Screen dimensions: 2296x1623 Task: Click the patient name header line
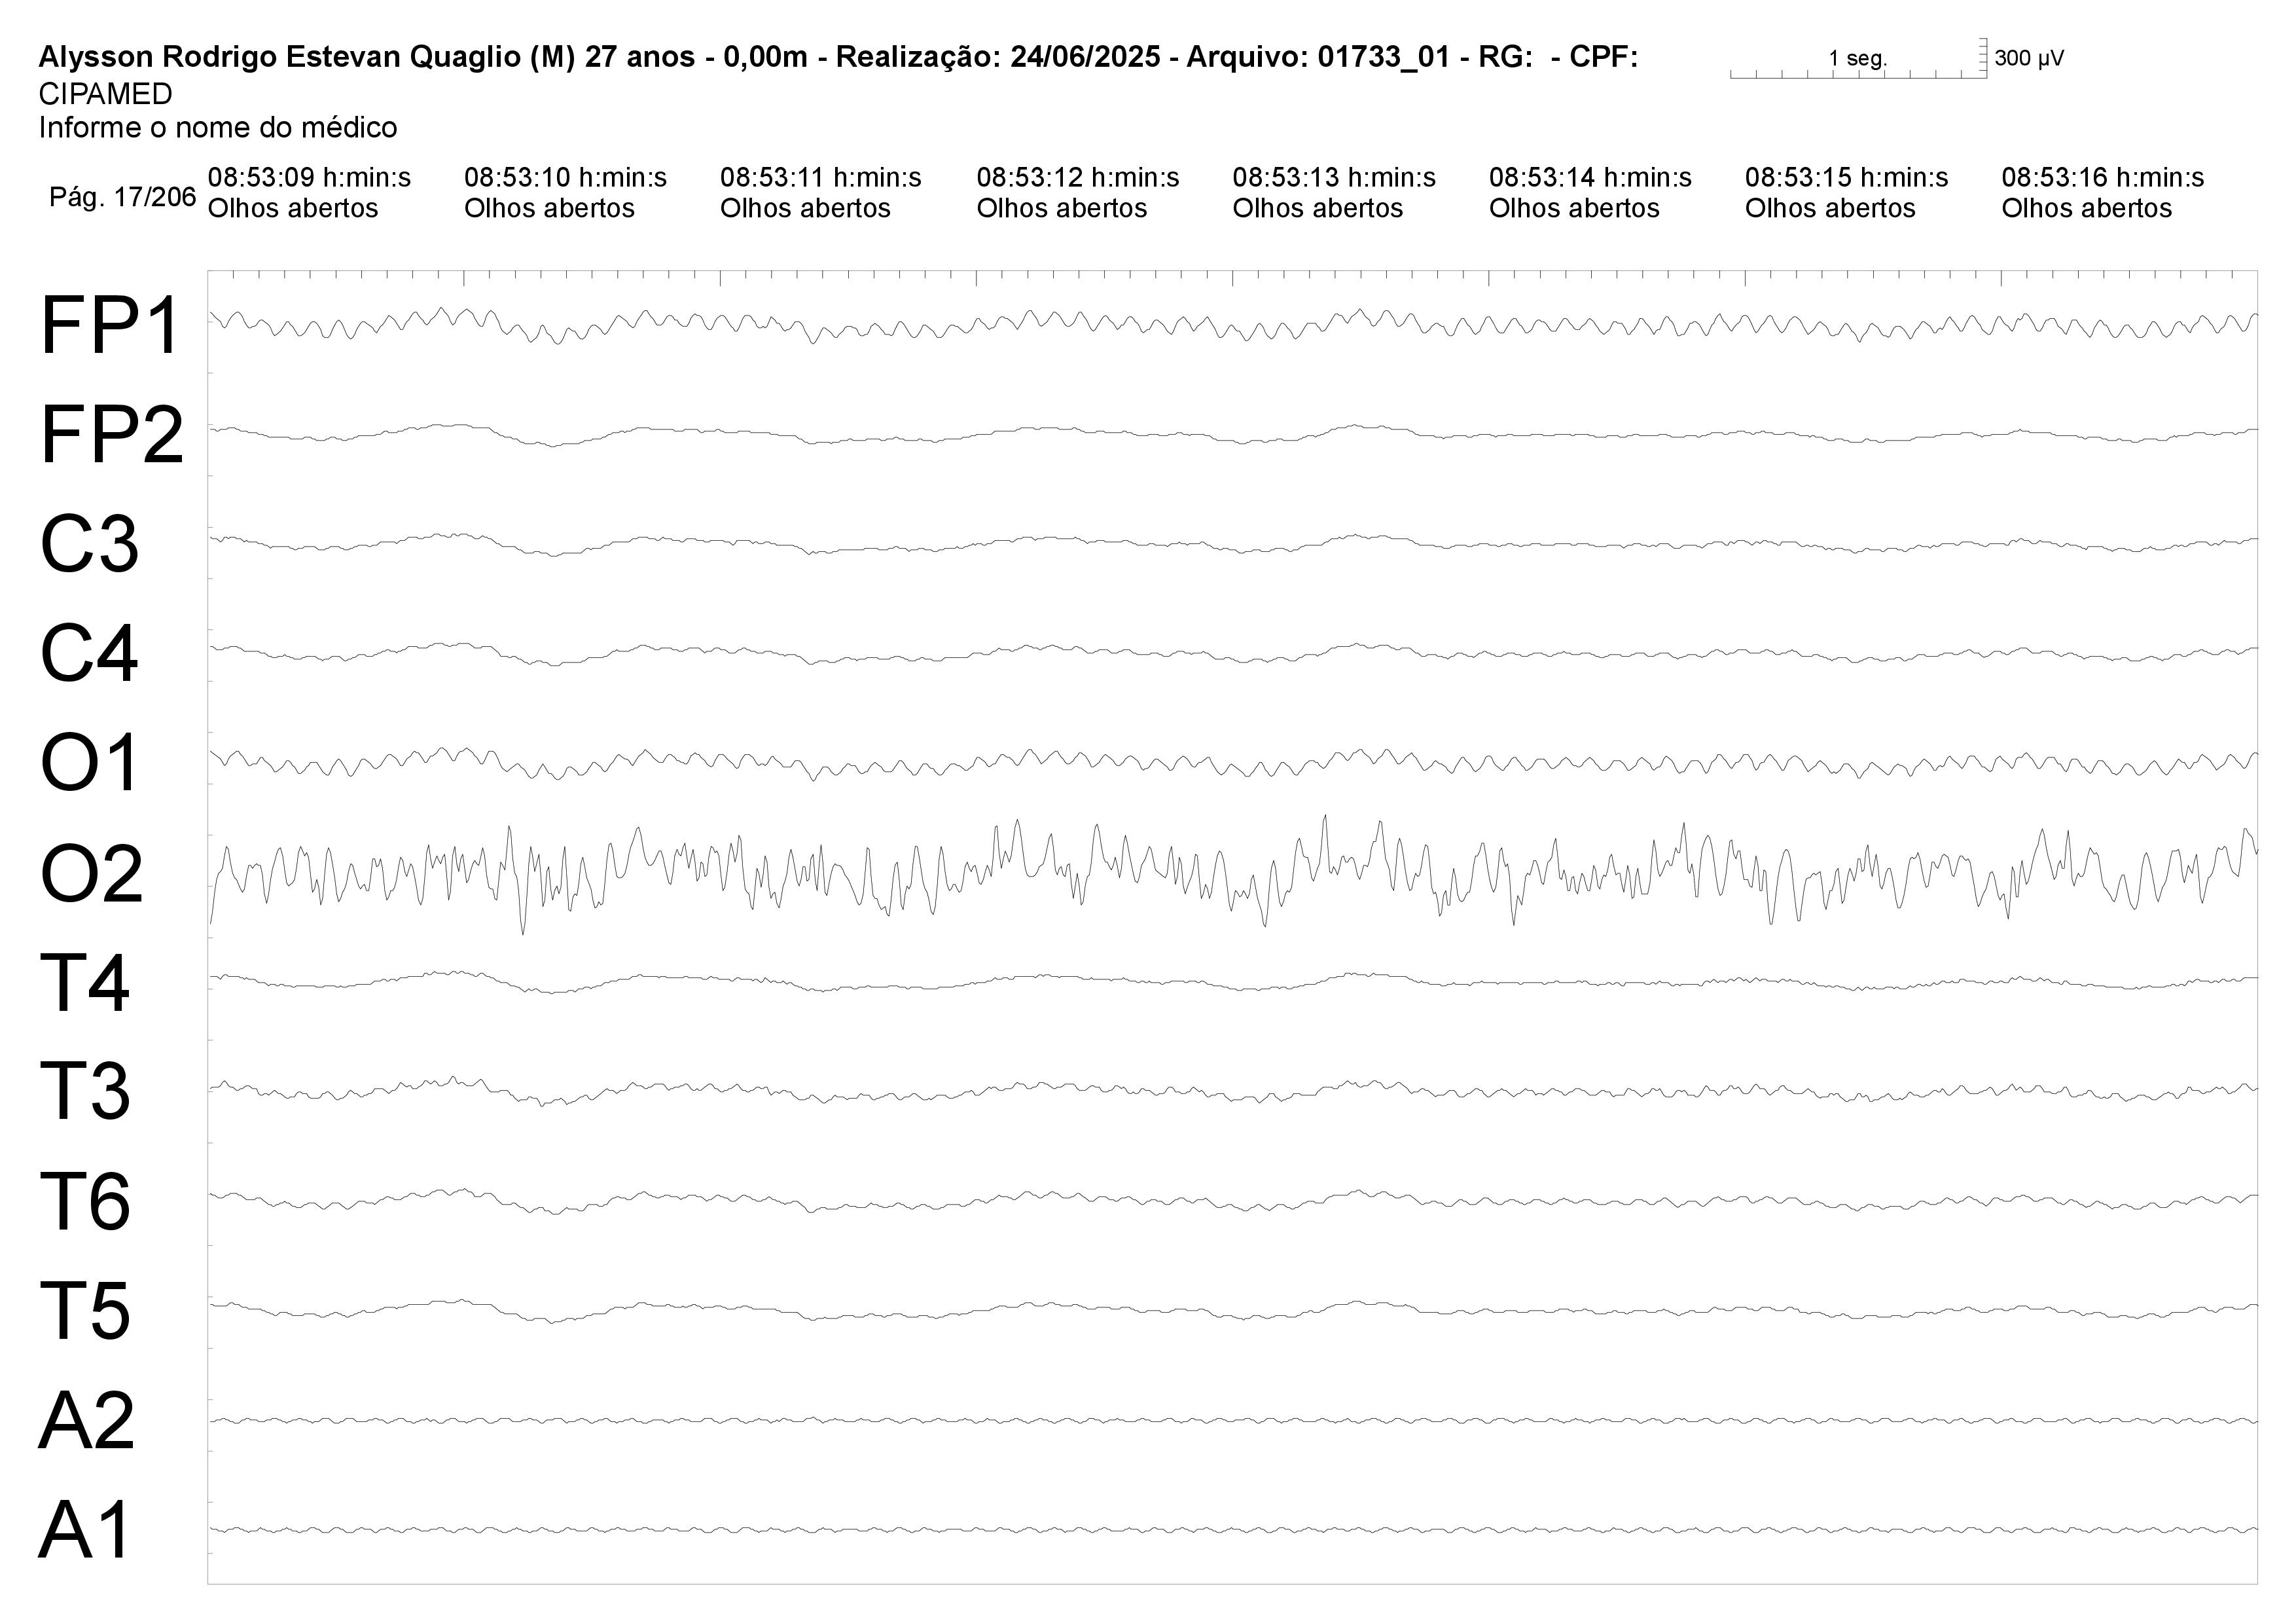point(838,57)
